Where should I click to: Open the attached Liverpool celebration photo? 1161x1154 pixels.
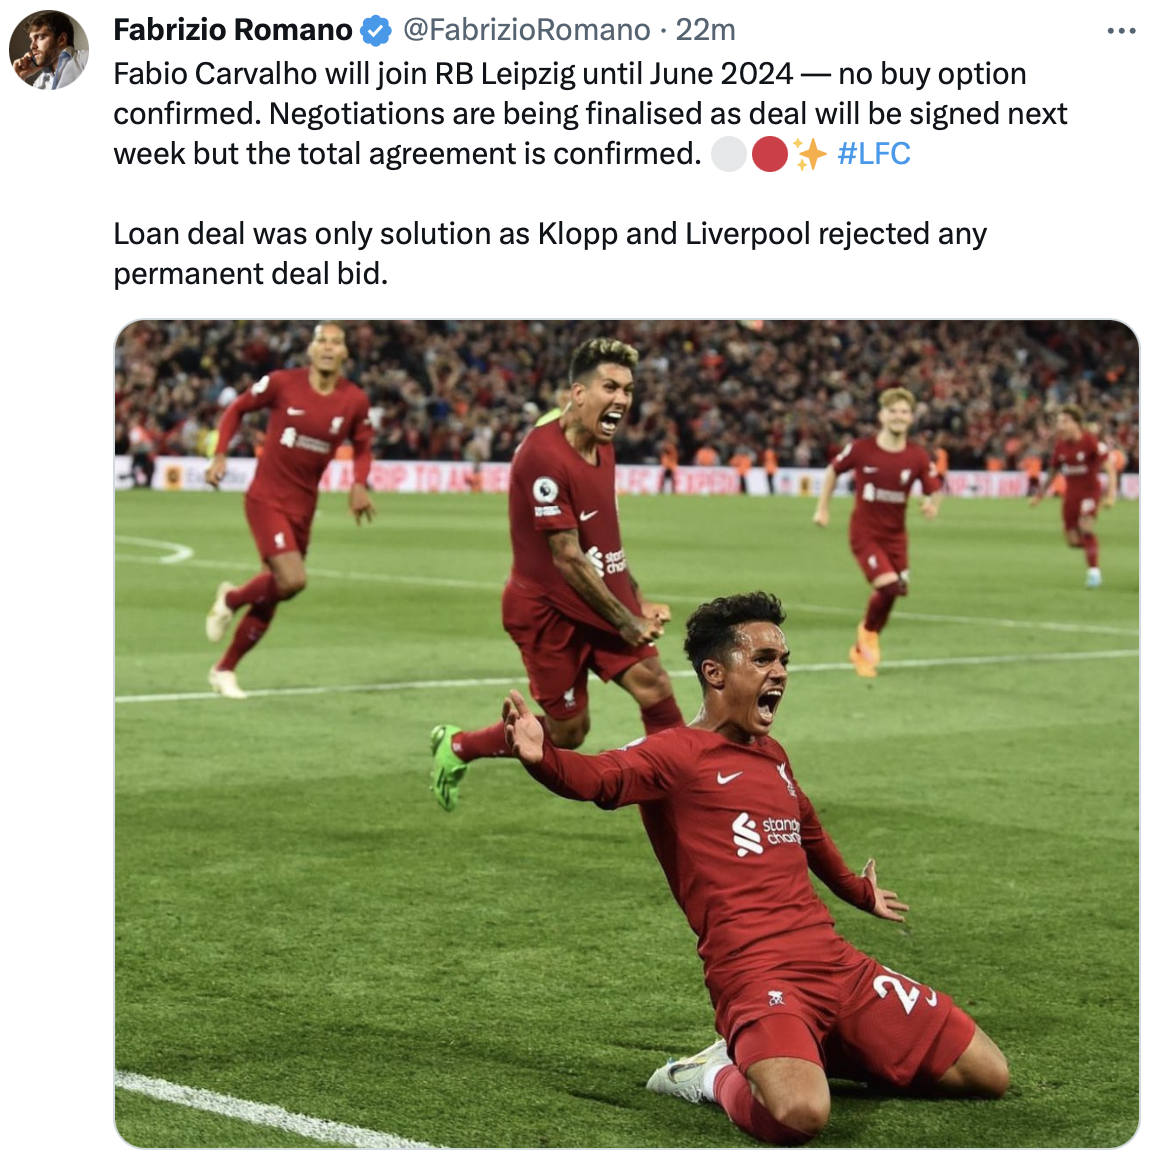point(626,734)
